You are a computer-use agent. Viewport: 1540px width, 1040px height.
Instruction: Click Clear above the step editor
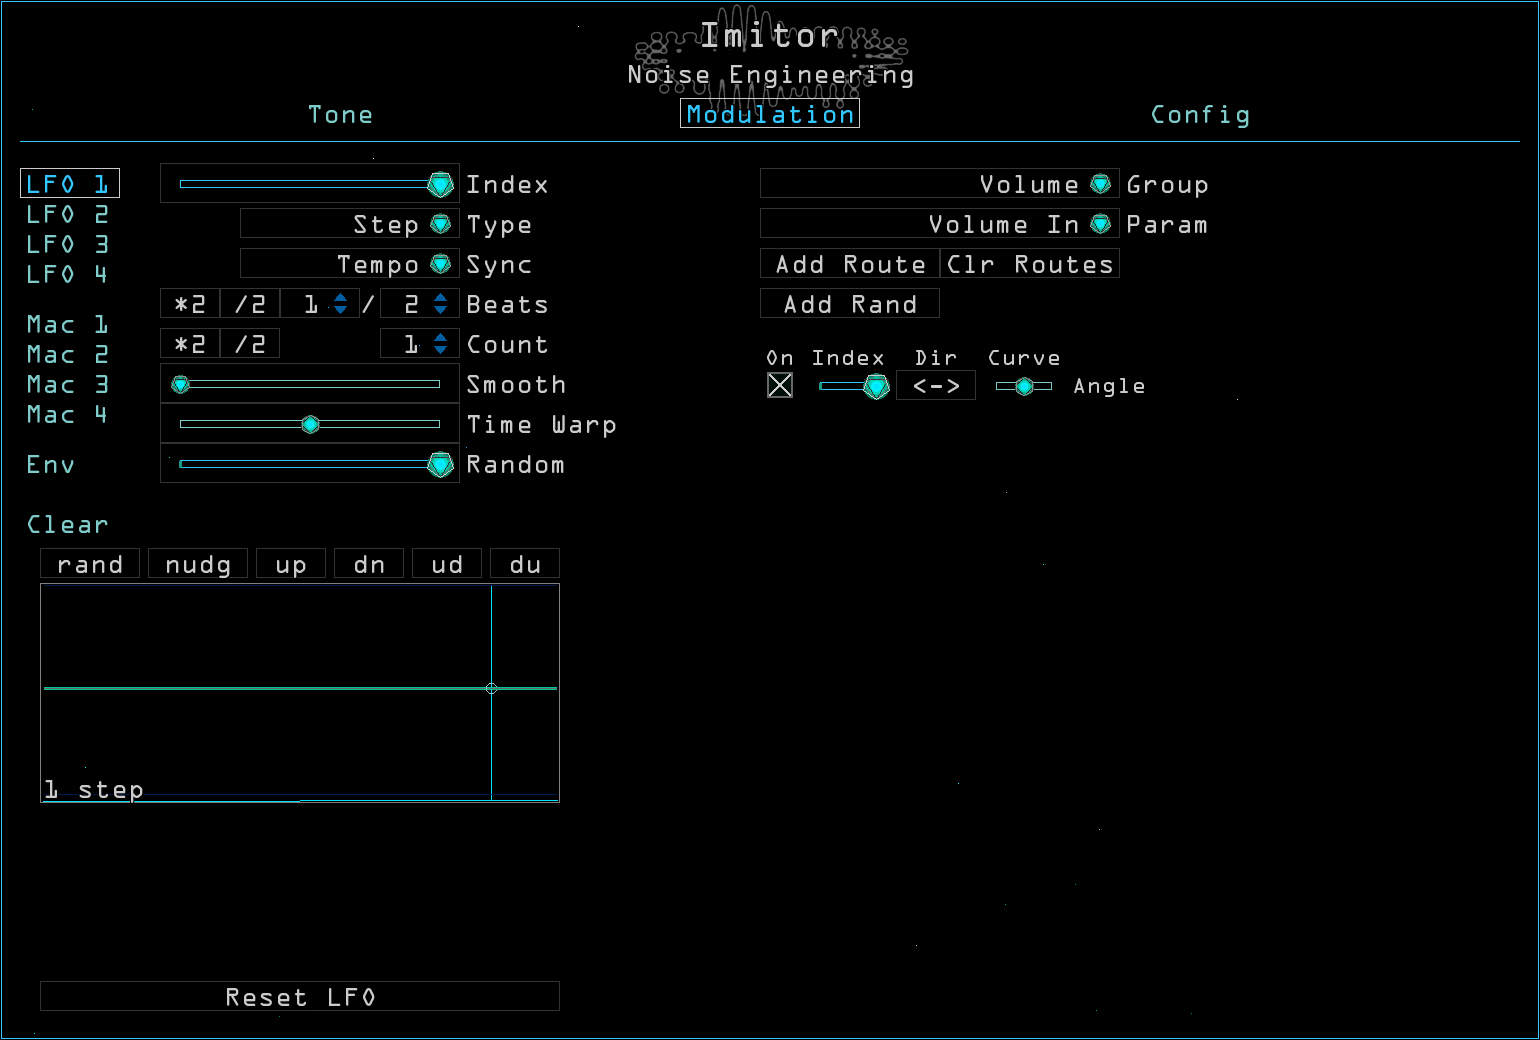pos(67,524)
